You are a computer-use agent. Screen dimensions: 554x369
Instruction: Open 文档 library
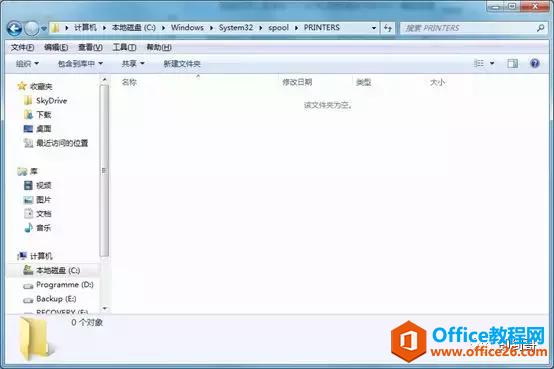(44, 214)
